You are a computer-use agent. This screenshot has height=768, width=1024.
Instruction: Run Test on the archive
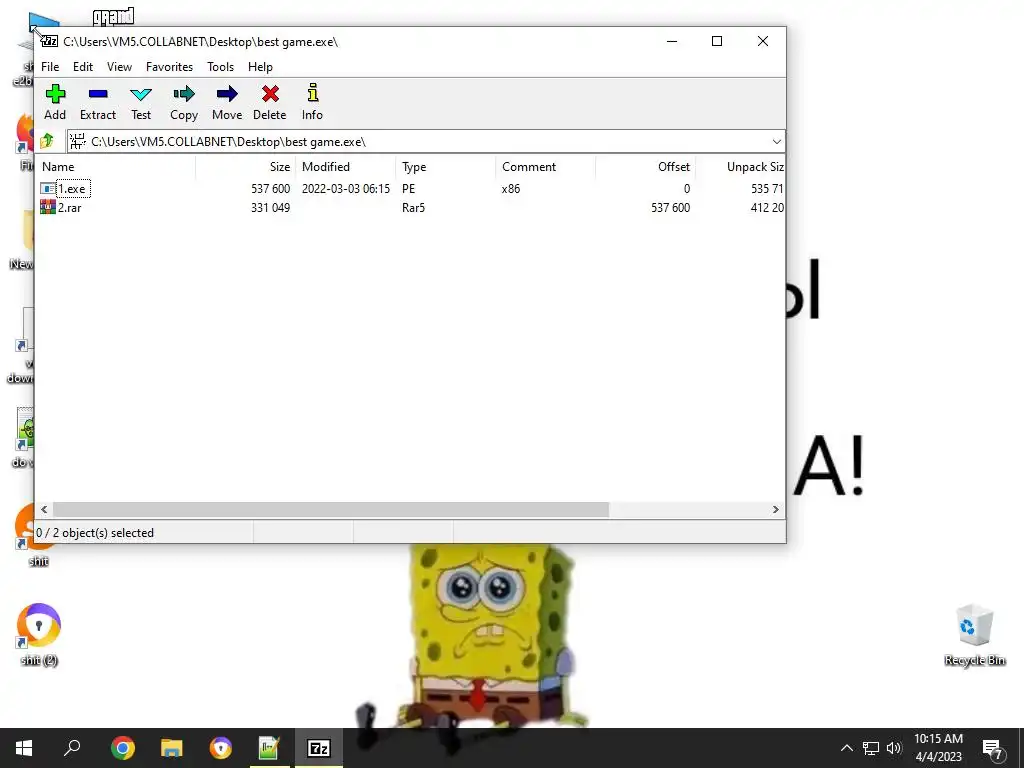(141, 103)
